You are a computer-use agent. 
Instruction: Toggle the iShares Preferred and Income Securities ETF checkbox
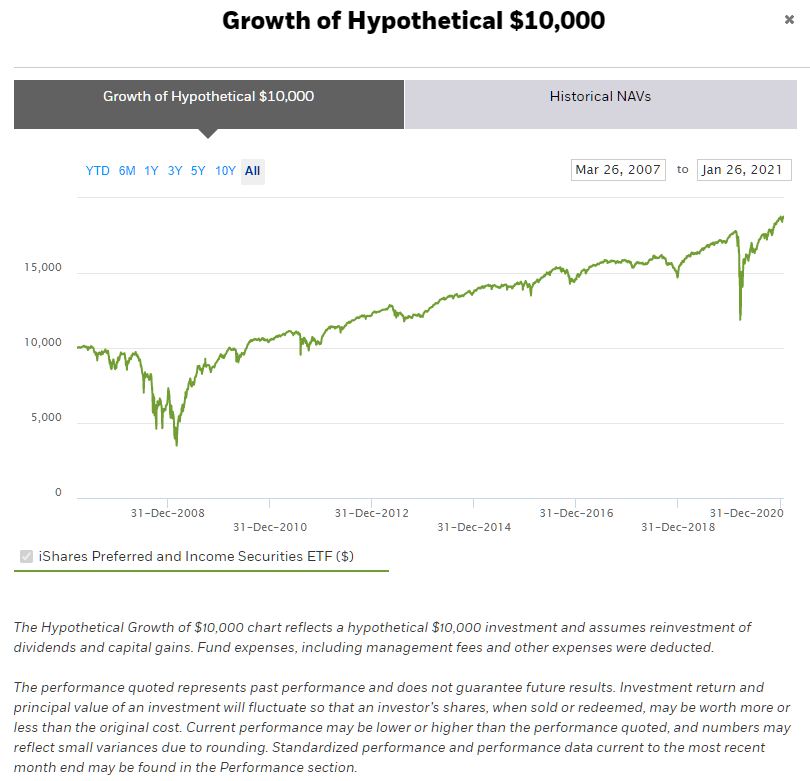point(26,556)
